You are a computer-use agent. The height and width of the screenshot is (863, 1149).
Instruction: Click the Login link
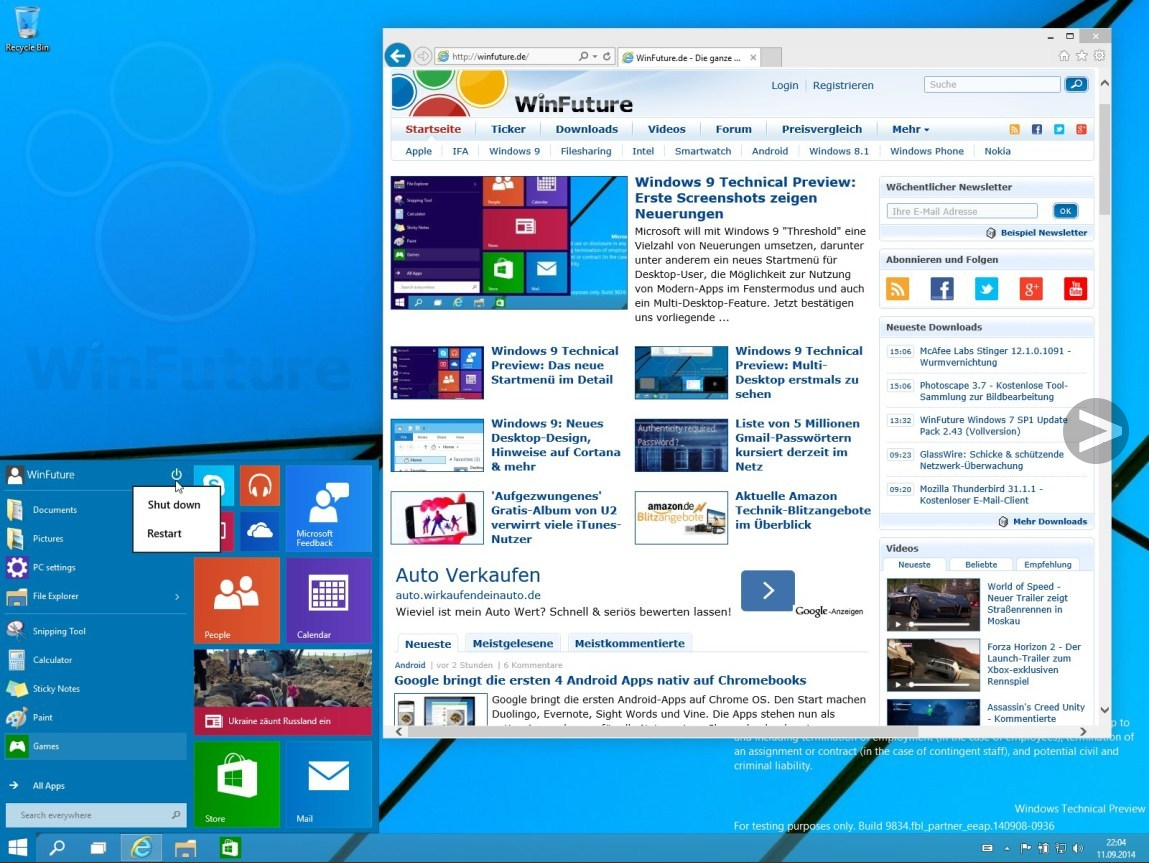(784, 86)
